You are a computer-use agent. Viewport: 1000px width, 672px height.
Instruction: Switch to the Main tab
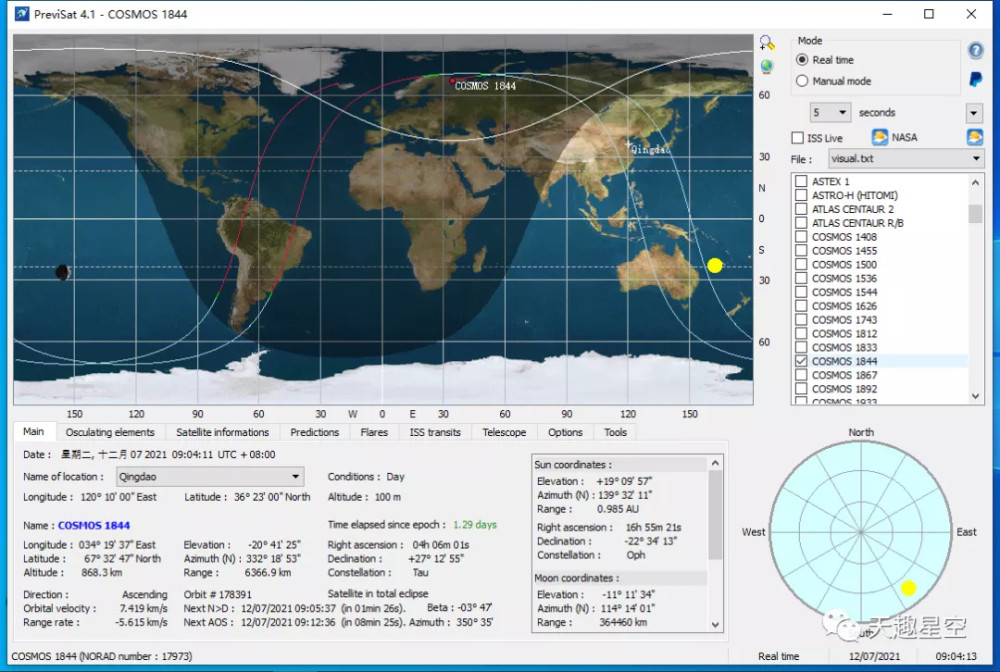pos(34,432)
